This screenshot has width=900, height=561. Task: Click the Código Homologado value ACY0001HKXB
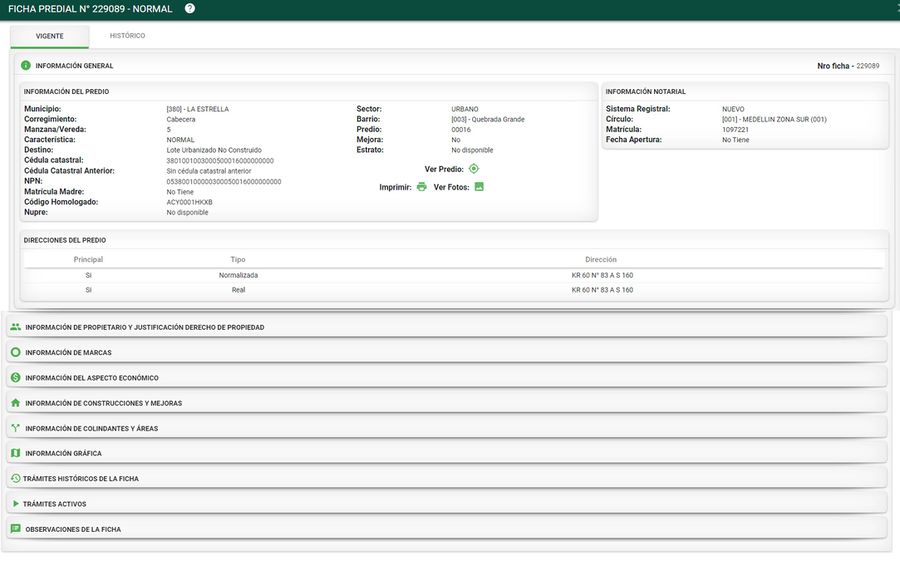click(189, 202)
